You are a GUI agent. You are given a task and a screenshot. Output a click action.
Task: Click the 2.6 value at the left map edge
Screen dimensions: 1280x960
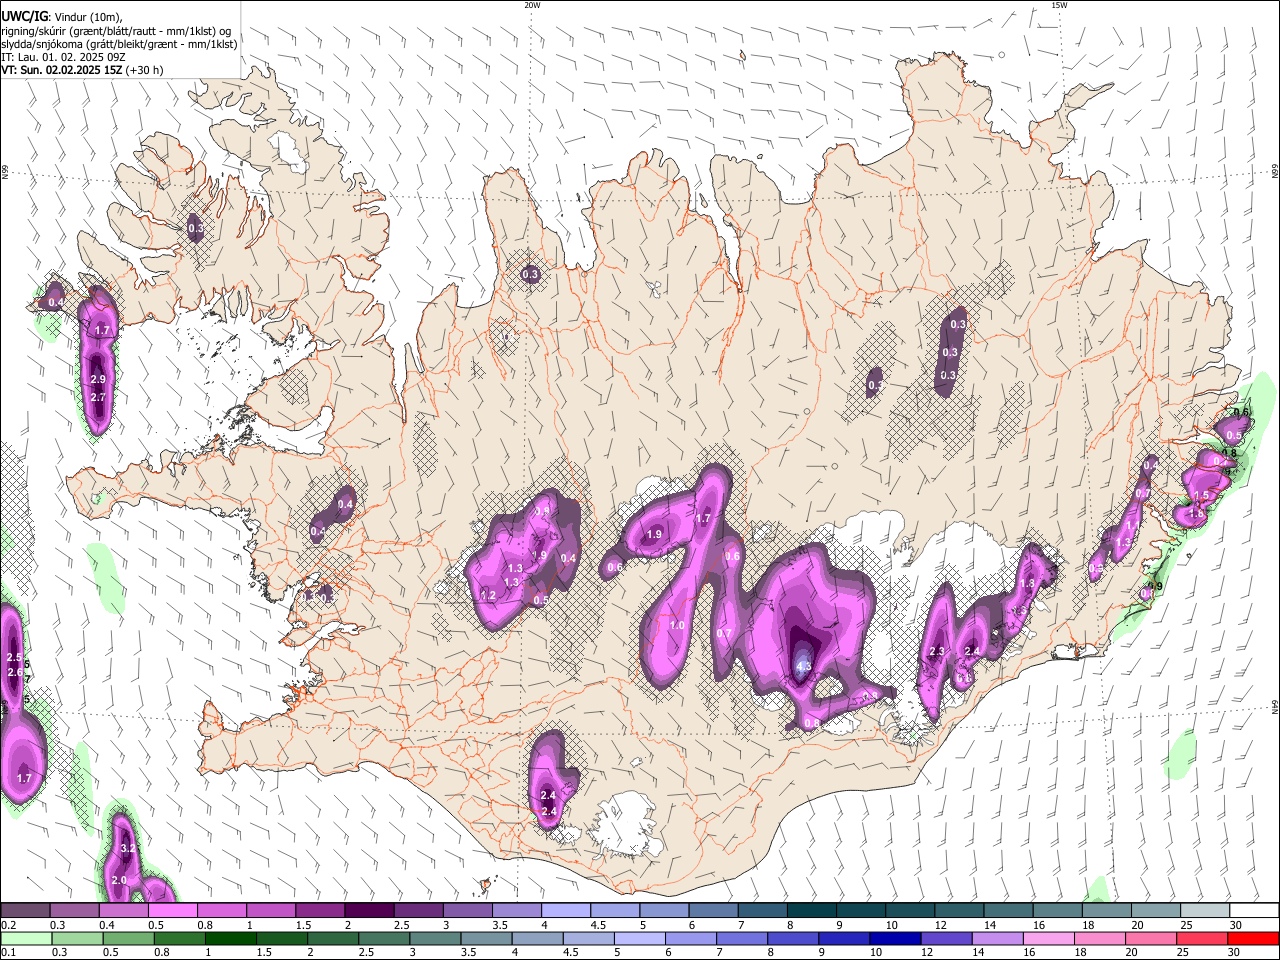(x=14, y=673)
